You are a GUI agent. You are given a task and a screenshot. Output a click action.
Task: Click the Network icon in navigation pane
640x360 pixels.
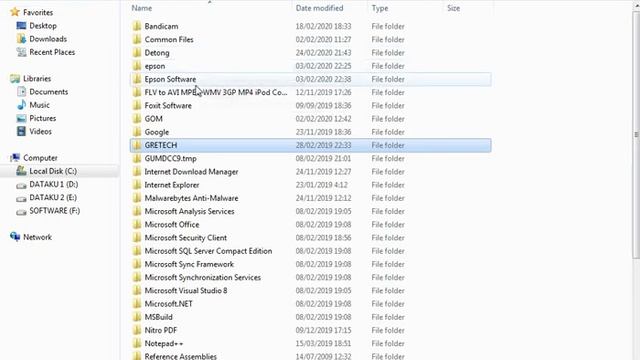coord(15,237)
